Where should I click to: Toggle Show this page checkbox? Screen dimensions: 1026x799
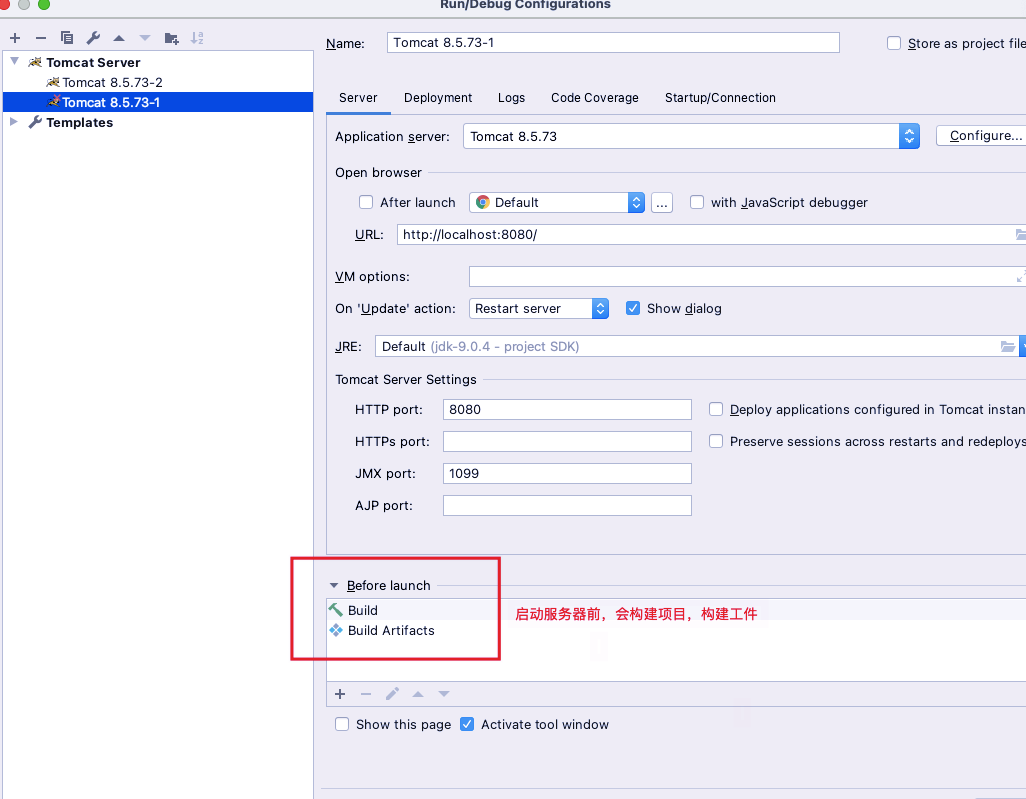click(x=342, y=724)
